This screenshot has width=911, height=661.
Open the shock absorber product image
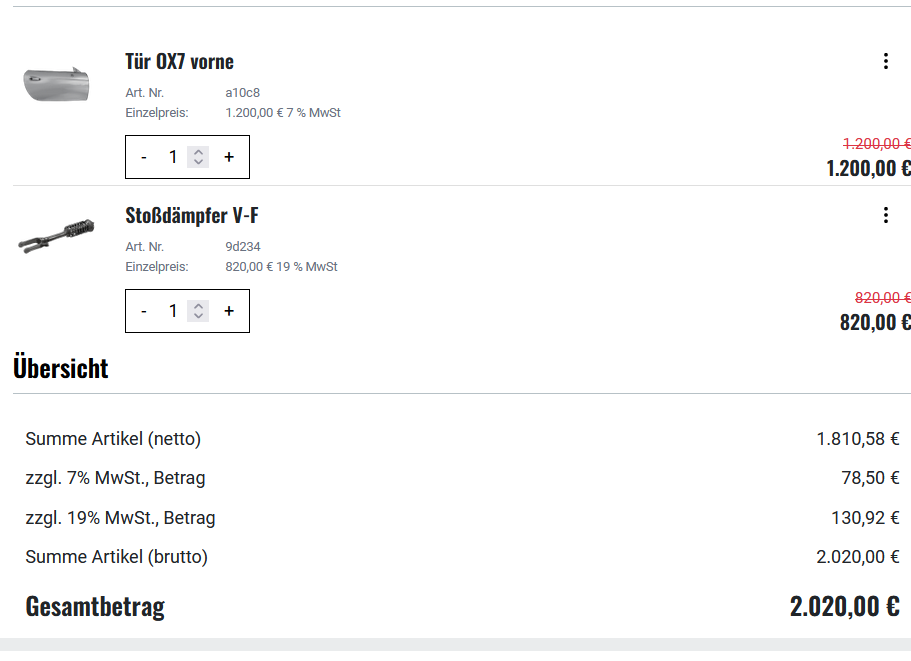[57, 237]
